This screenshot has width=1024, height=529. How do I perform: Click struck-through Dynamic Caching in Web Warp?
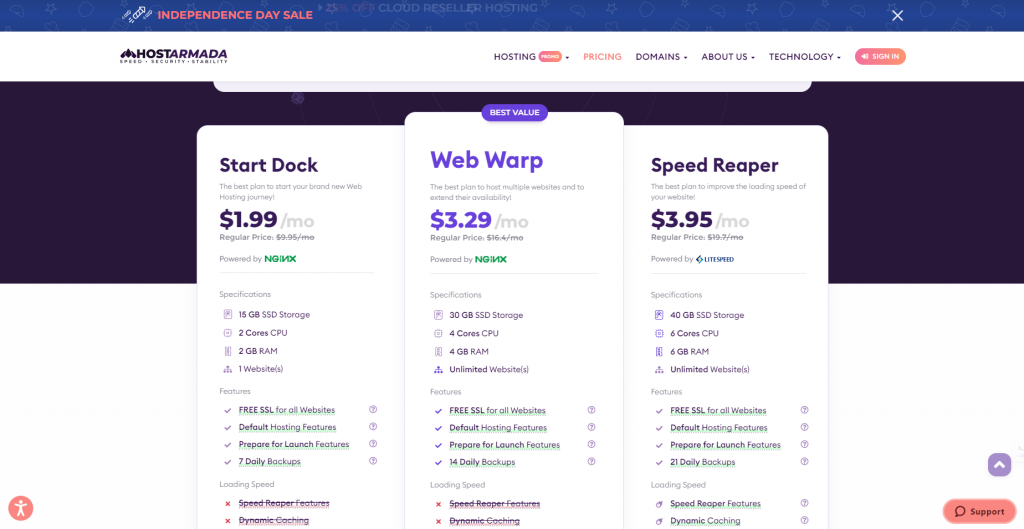coord(485,521)
